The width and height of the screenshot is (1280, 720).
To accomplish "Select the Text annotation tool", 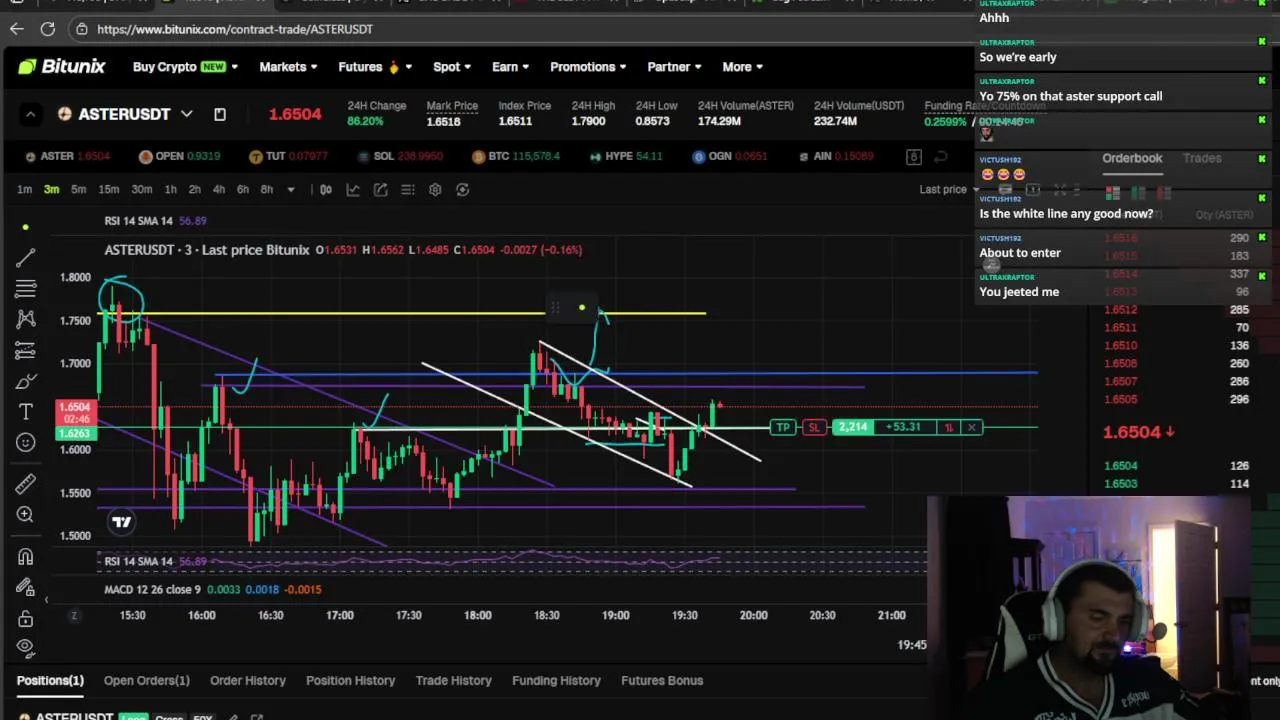I will coord(26,411).
